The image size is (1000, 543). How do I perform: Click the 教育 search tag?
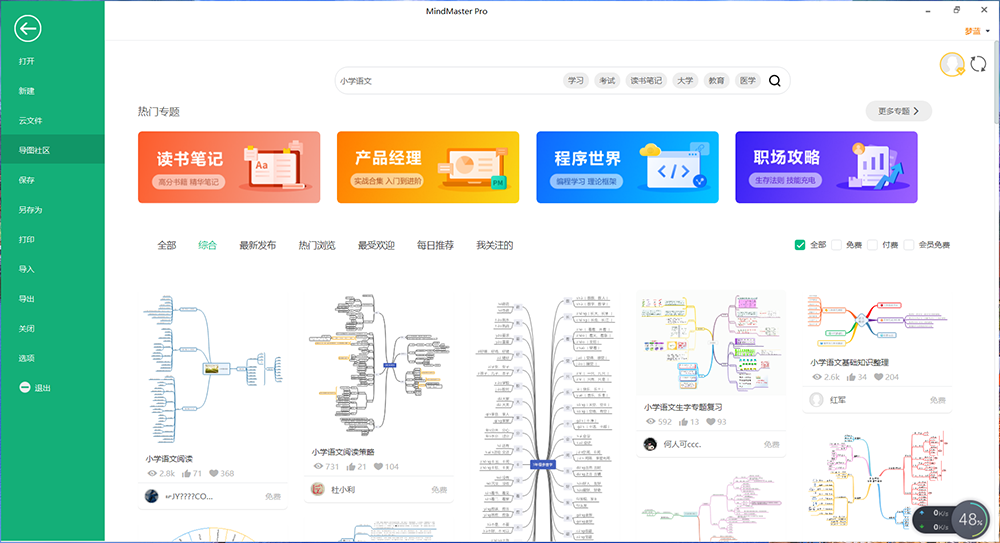coord(717,80)
